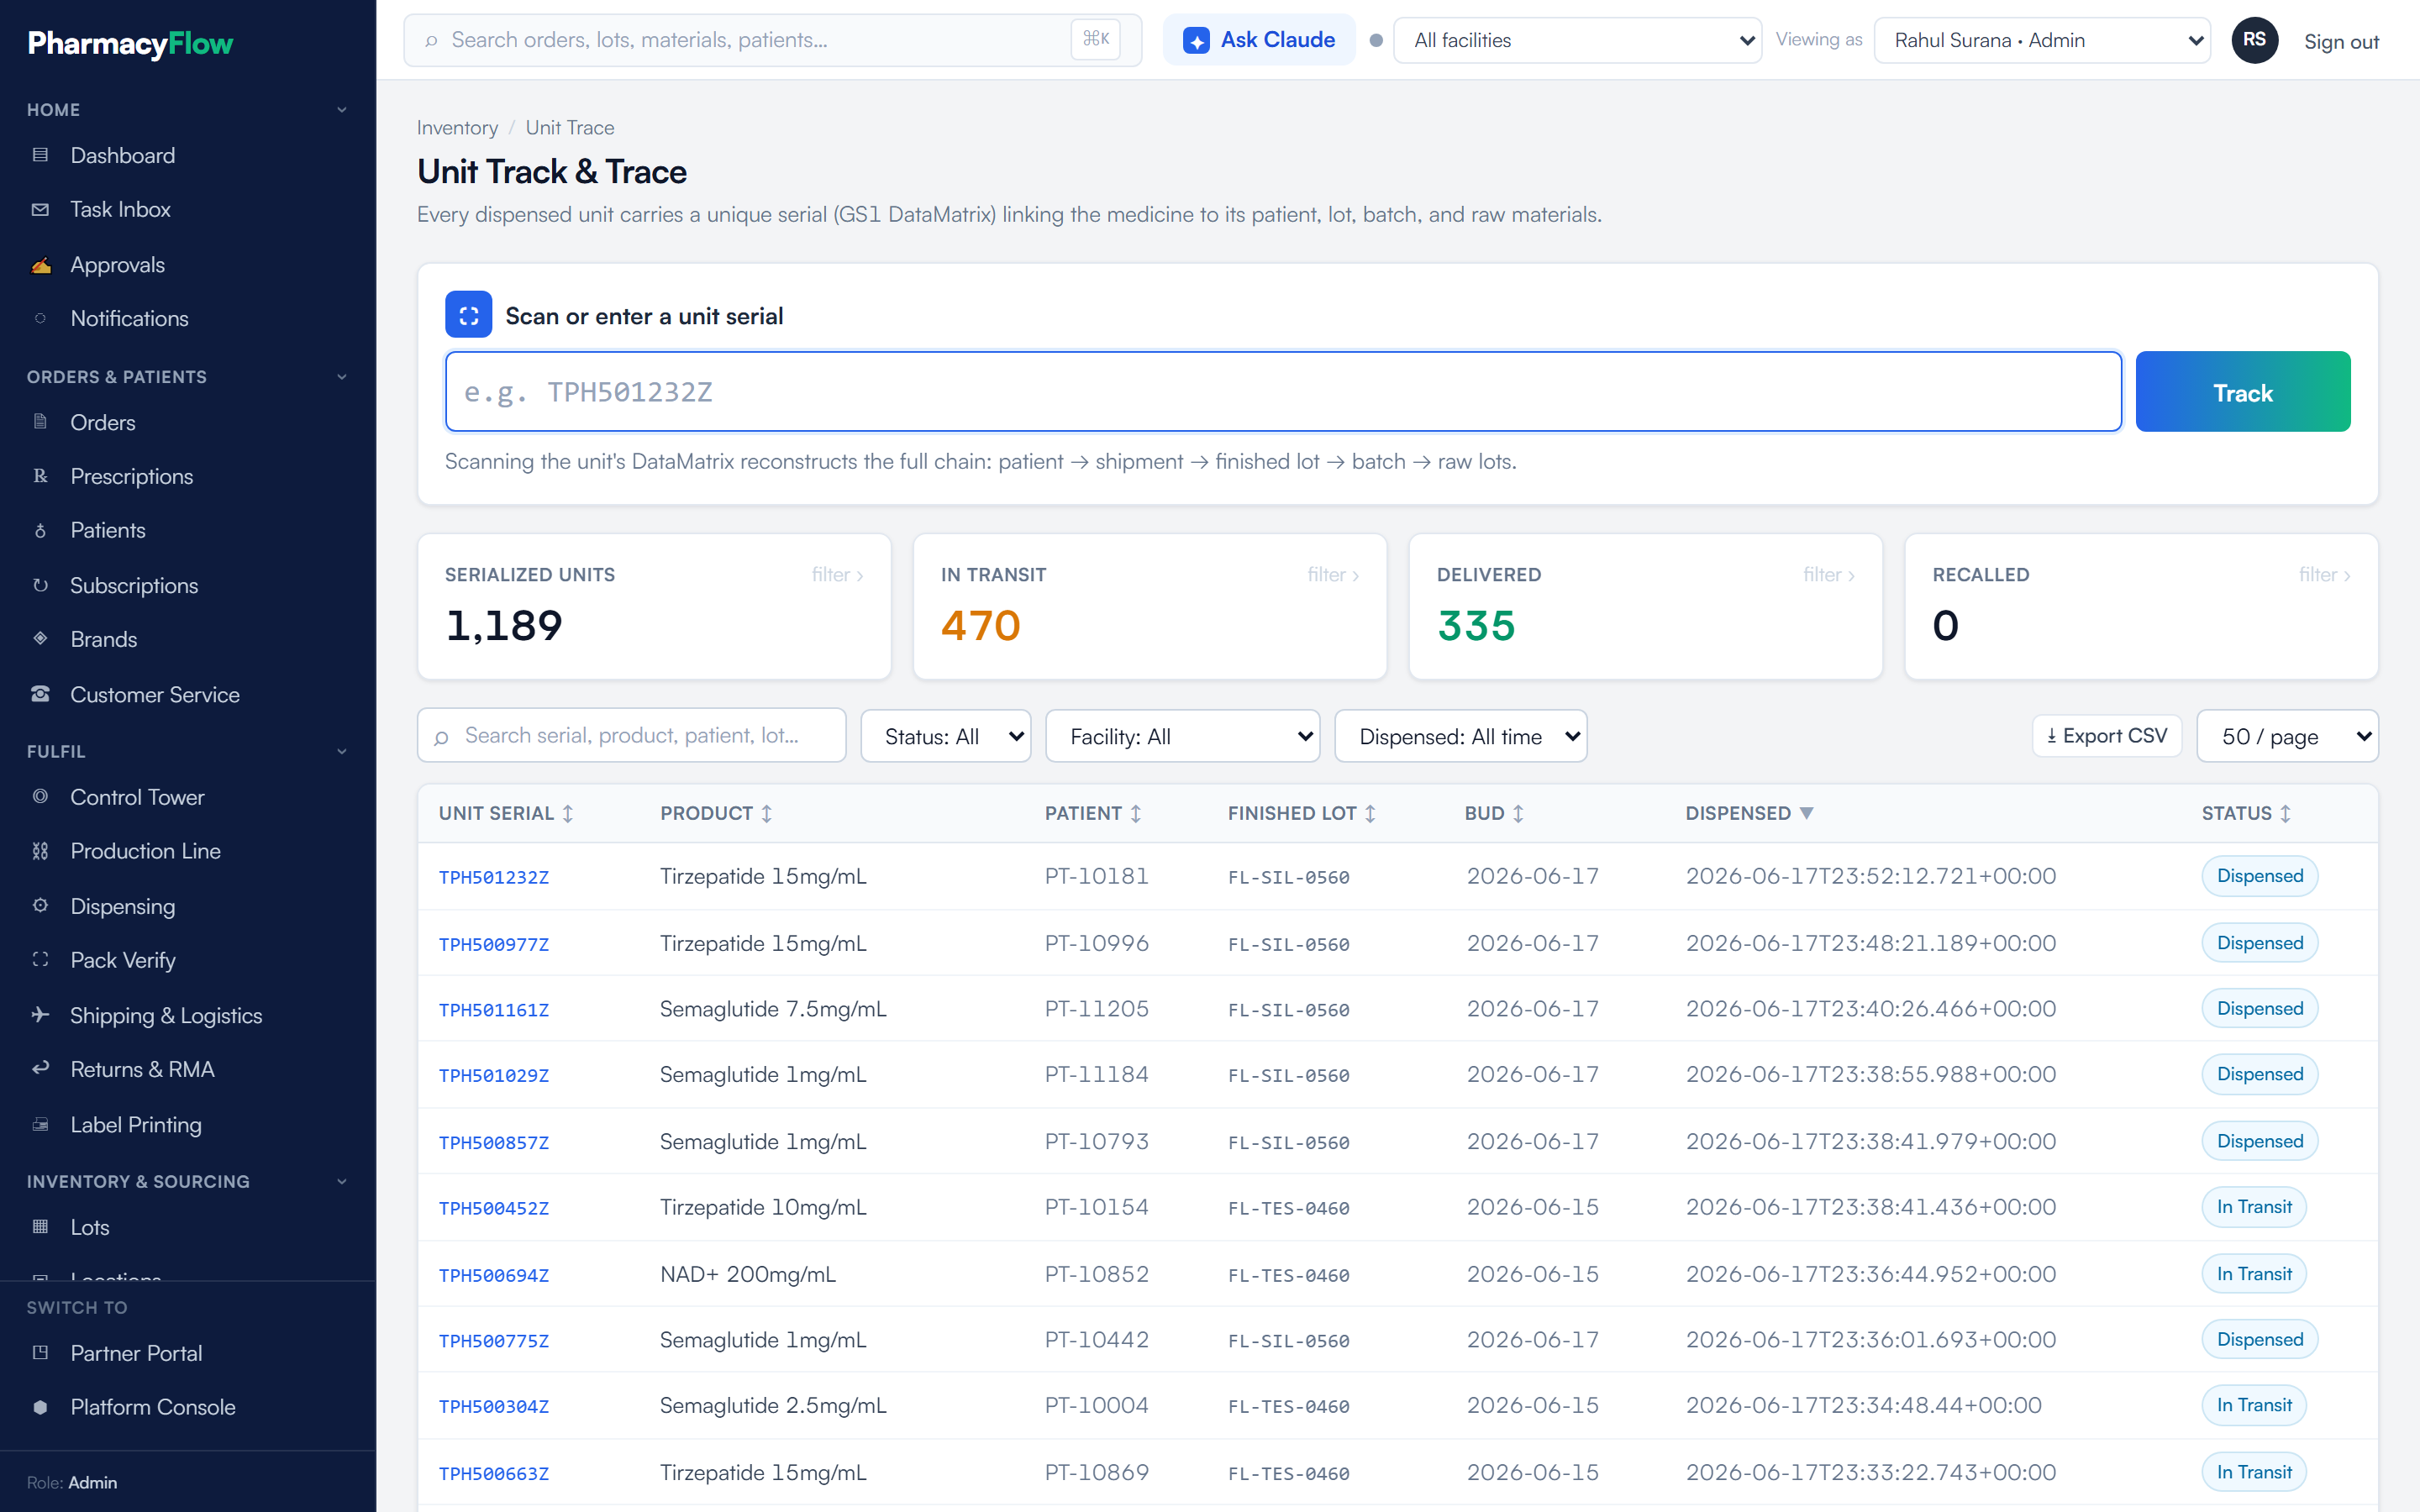The width and height of the screenshot is (2420, 1512).
Task: Click the RS user avatar
Action: point(2254,40)
